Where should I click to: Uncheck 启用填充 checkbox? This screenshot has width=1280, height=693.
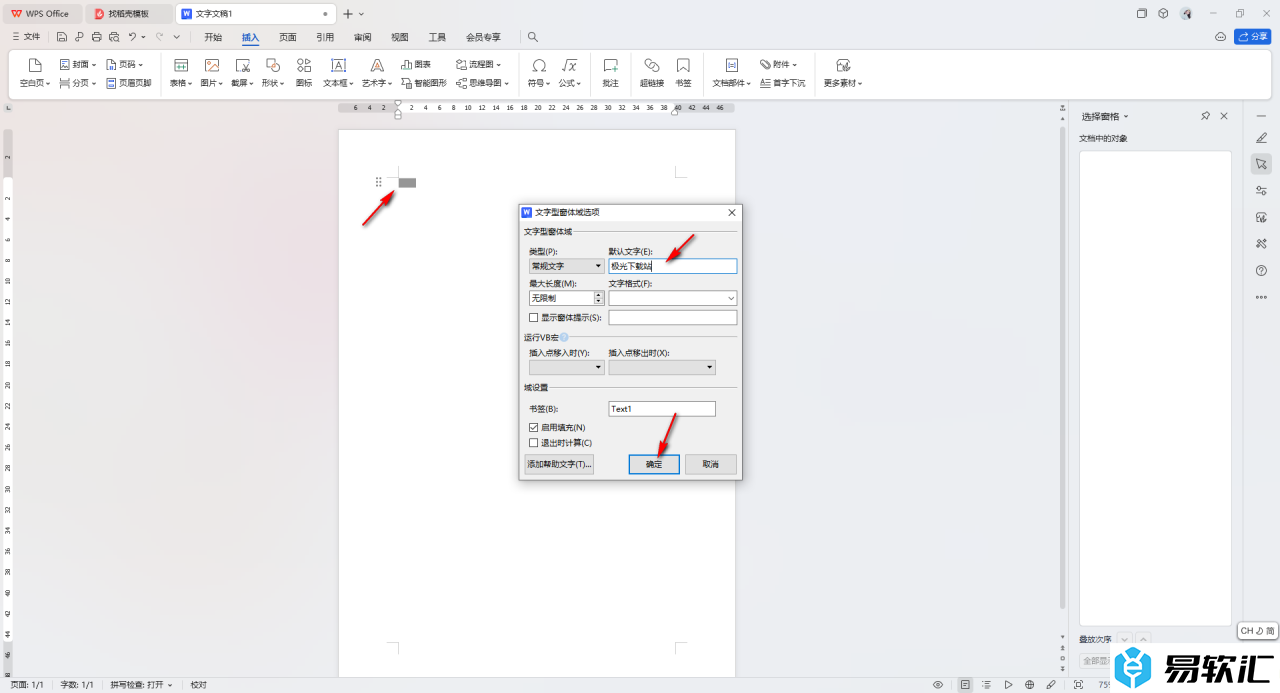pyautogui.click(x=533, y=428)
